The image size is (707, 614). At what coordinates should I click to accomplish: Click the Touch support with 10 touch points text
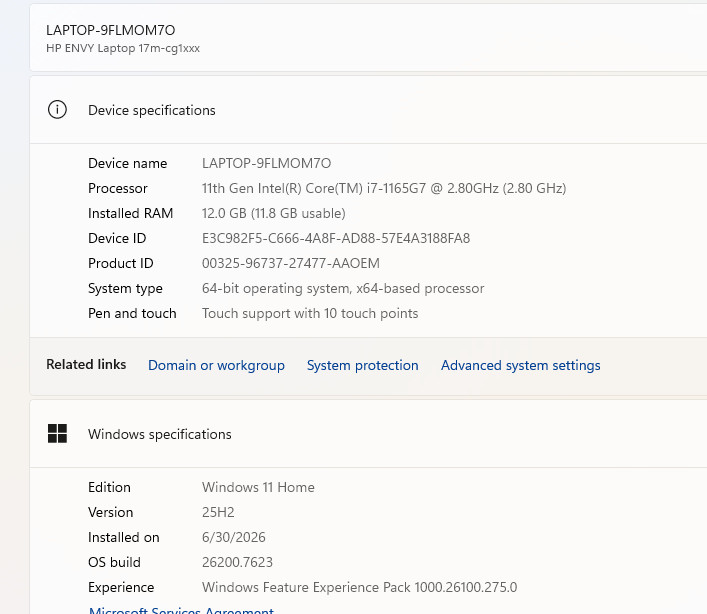pos(310,313)
